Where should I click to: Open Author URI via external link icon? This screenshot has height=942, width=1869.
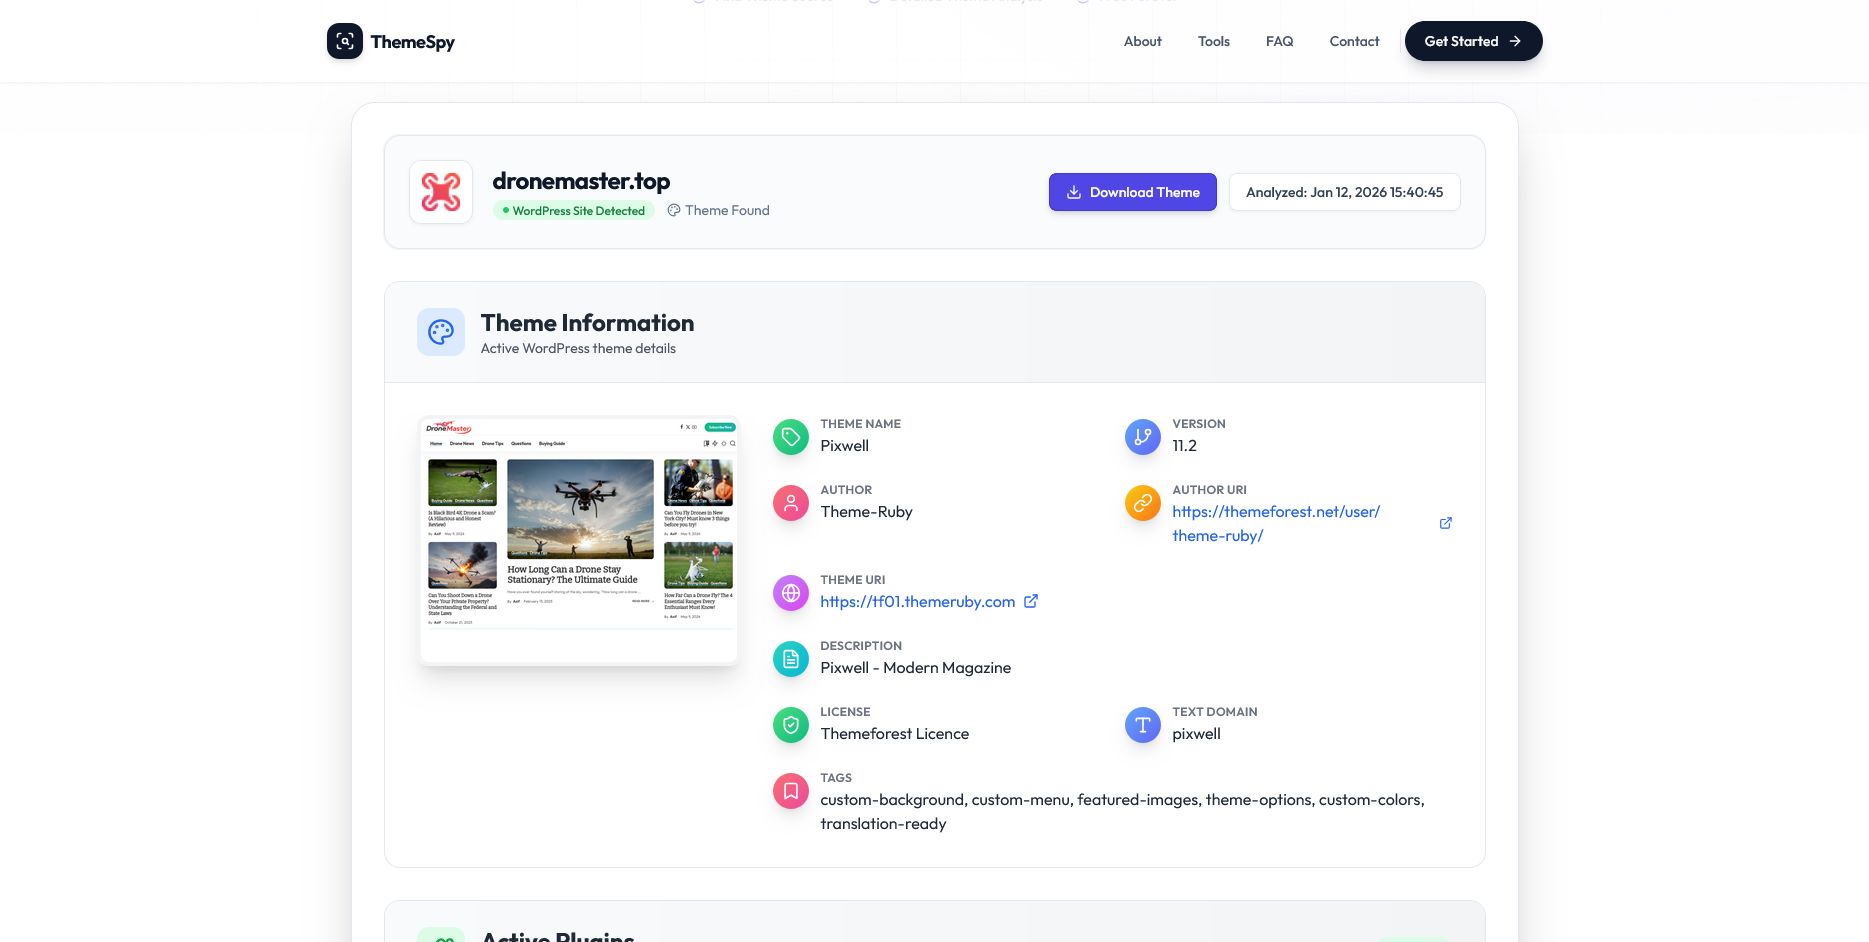(x=1446, y=523)
